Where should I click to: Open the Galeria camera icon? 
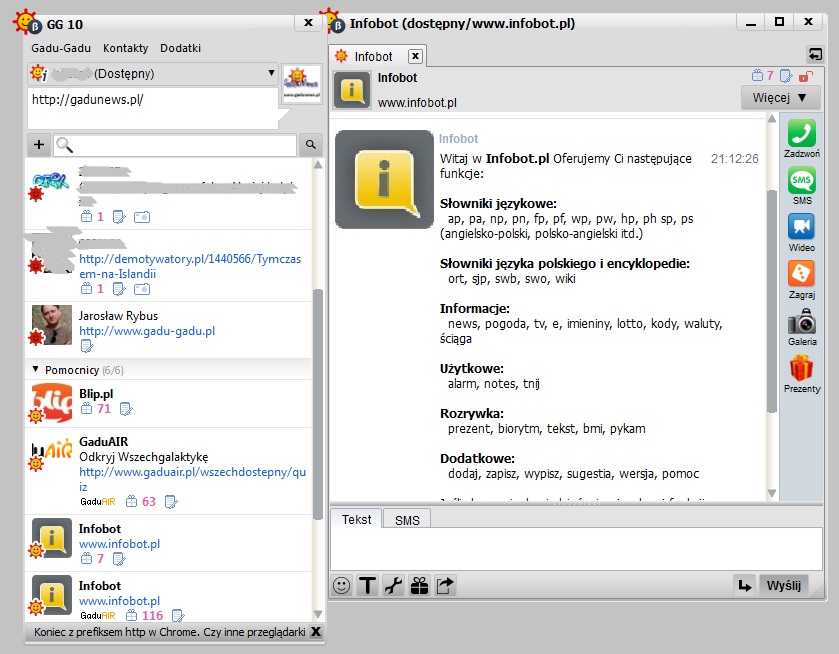click(802, 322)
